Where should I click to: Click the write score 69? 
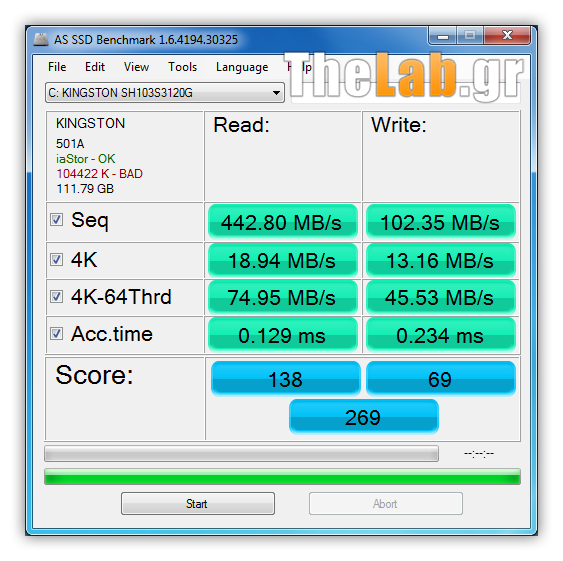tap(441, 379)
